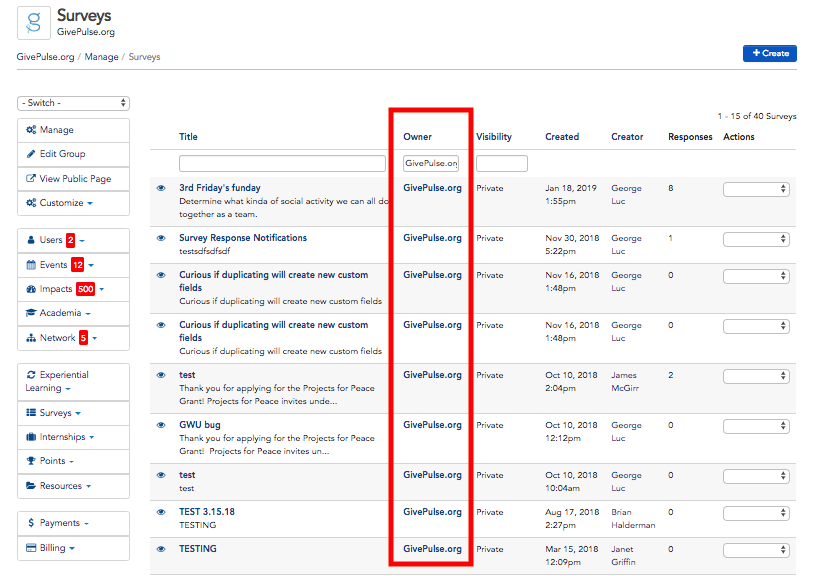Screen dimensions: 813x576
Task: Toggle eye icon for 3rd Friday's funday
Action: point(161,188)
